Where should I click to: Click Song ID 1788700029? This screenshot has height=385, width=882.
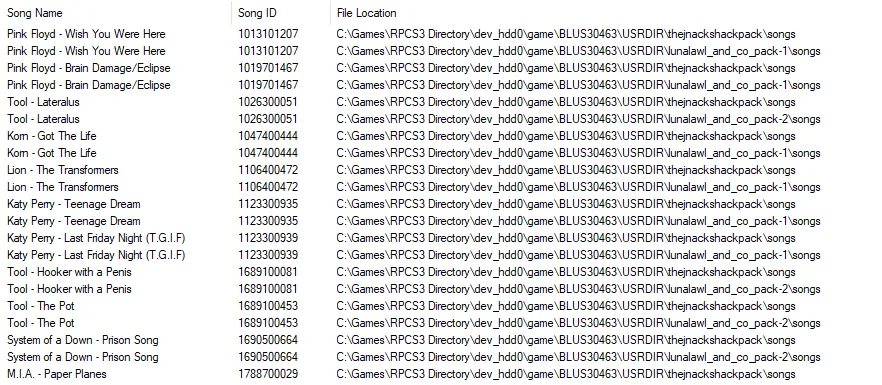coord(268,374)
